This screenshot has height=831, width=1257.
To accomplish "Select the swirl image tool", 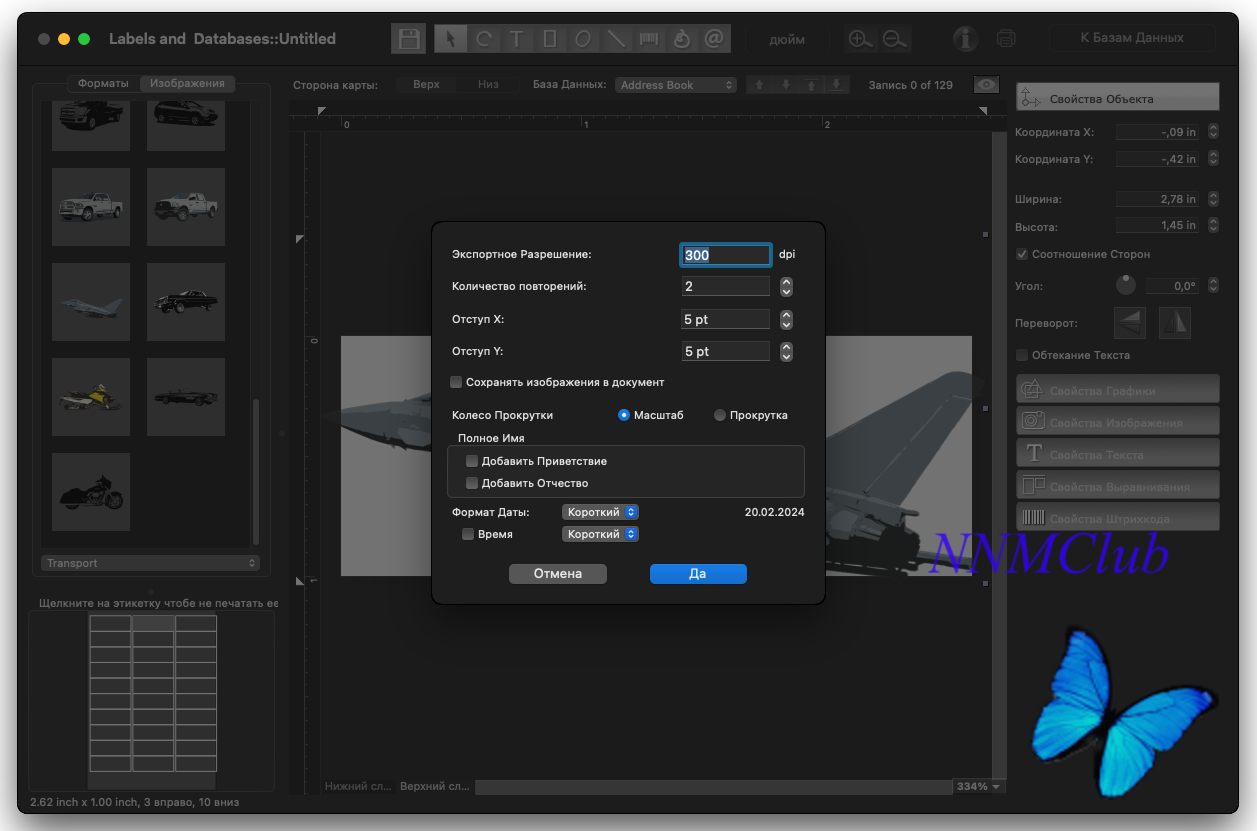I will pos(681,39).
